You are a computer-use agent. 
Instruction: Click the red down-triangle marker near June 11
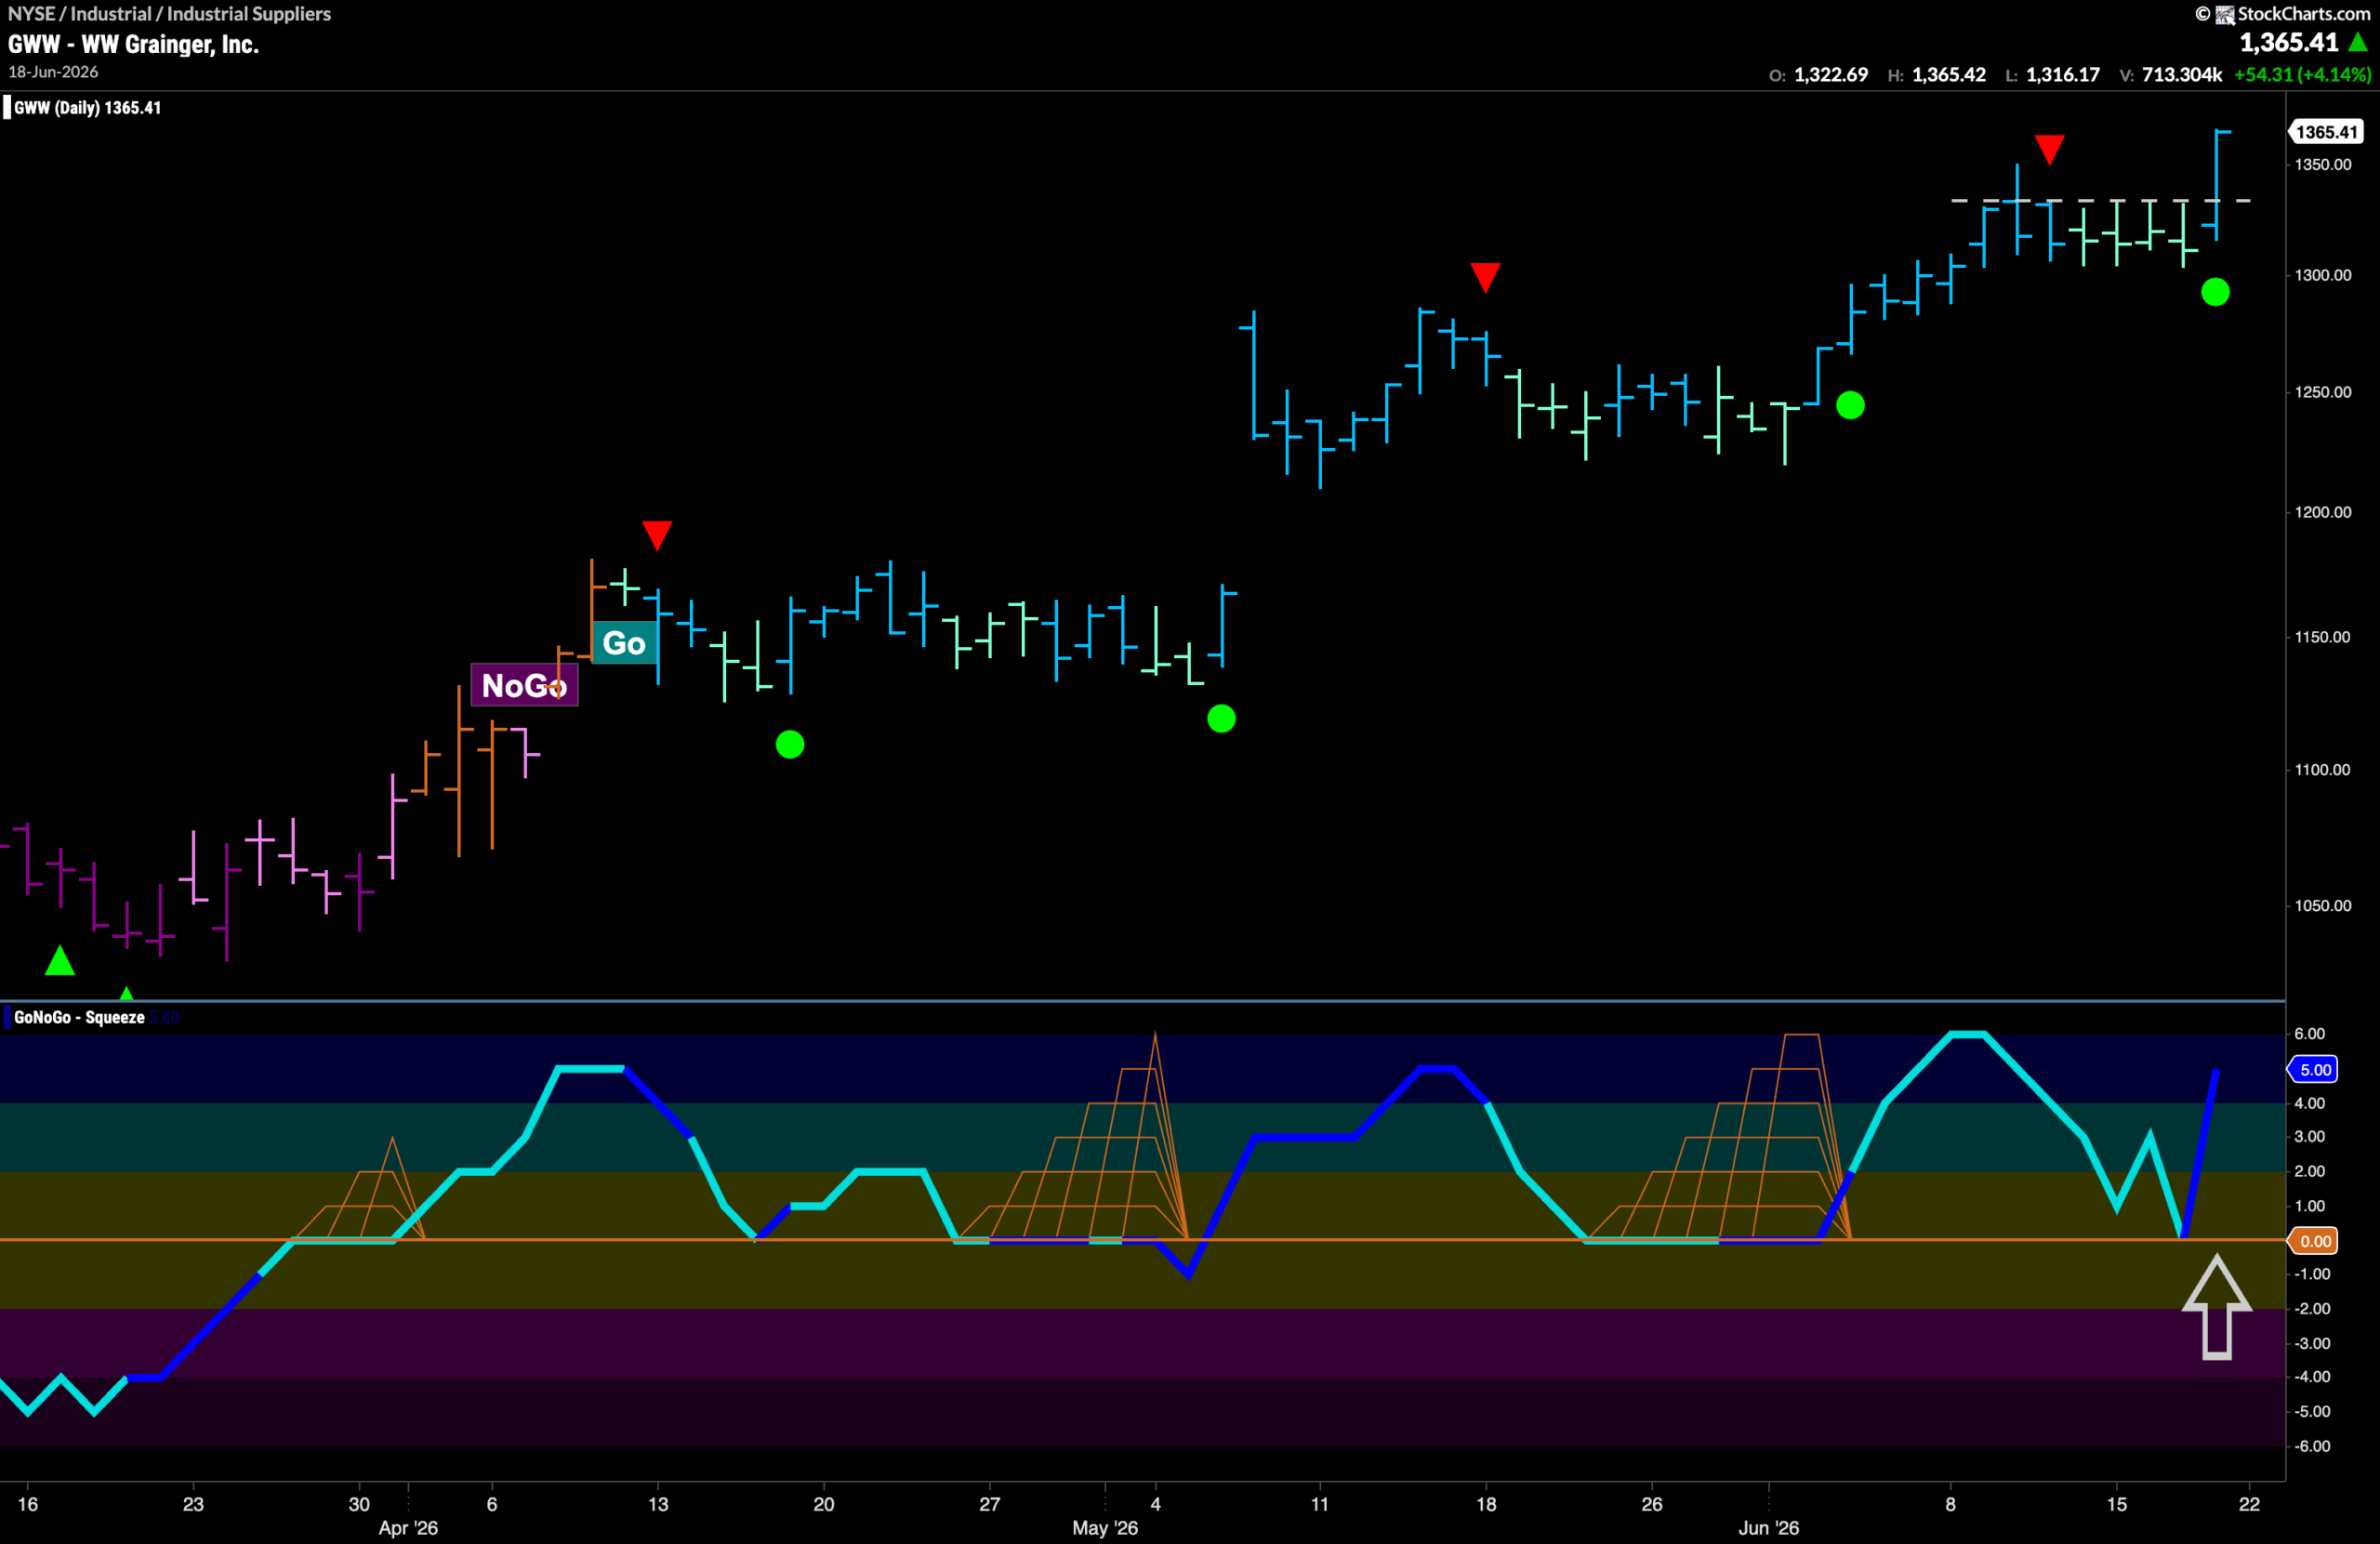point(2049,149)
